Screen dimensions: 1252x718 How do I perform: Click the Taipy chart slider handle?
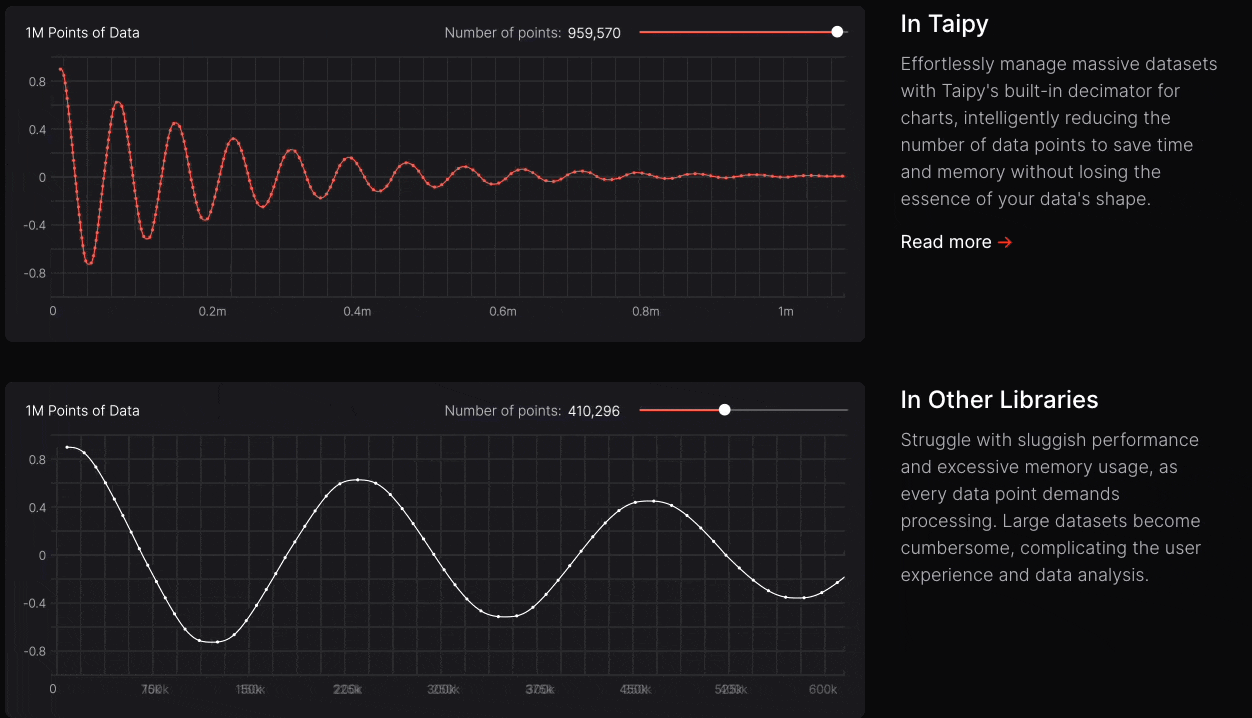coord(837,32)
